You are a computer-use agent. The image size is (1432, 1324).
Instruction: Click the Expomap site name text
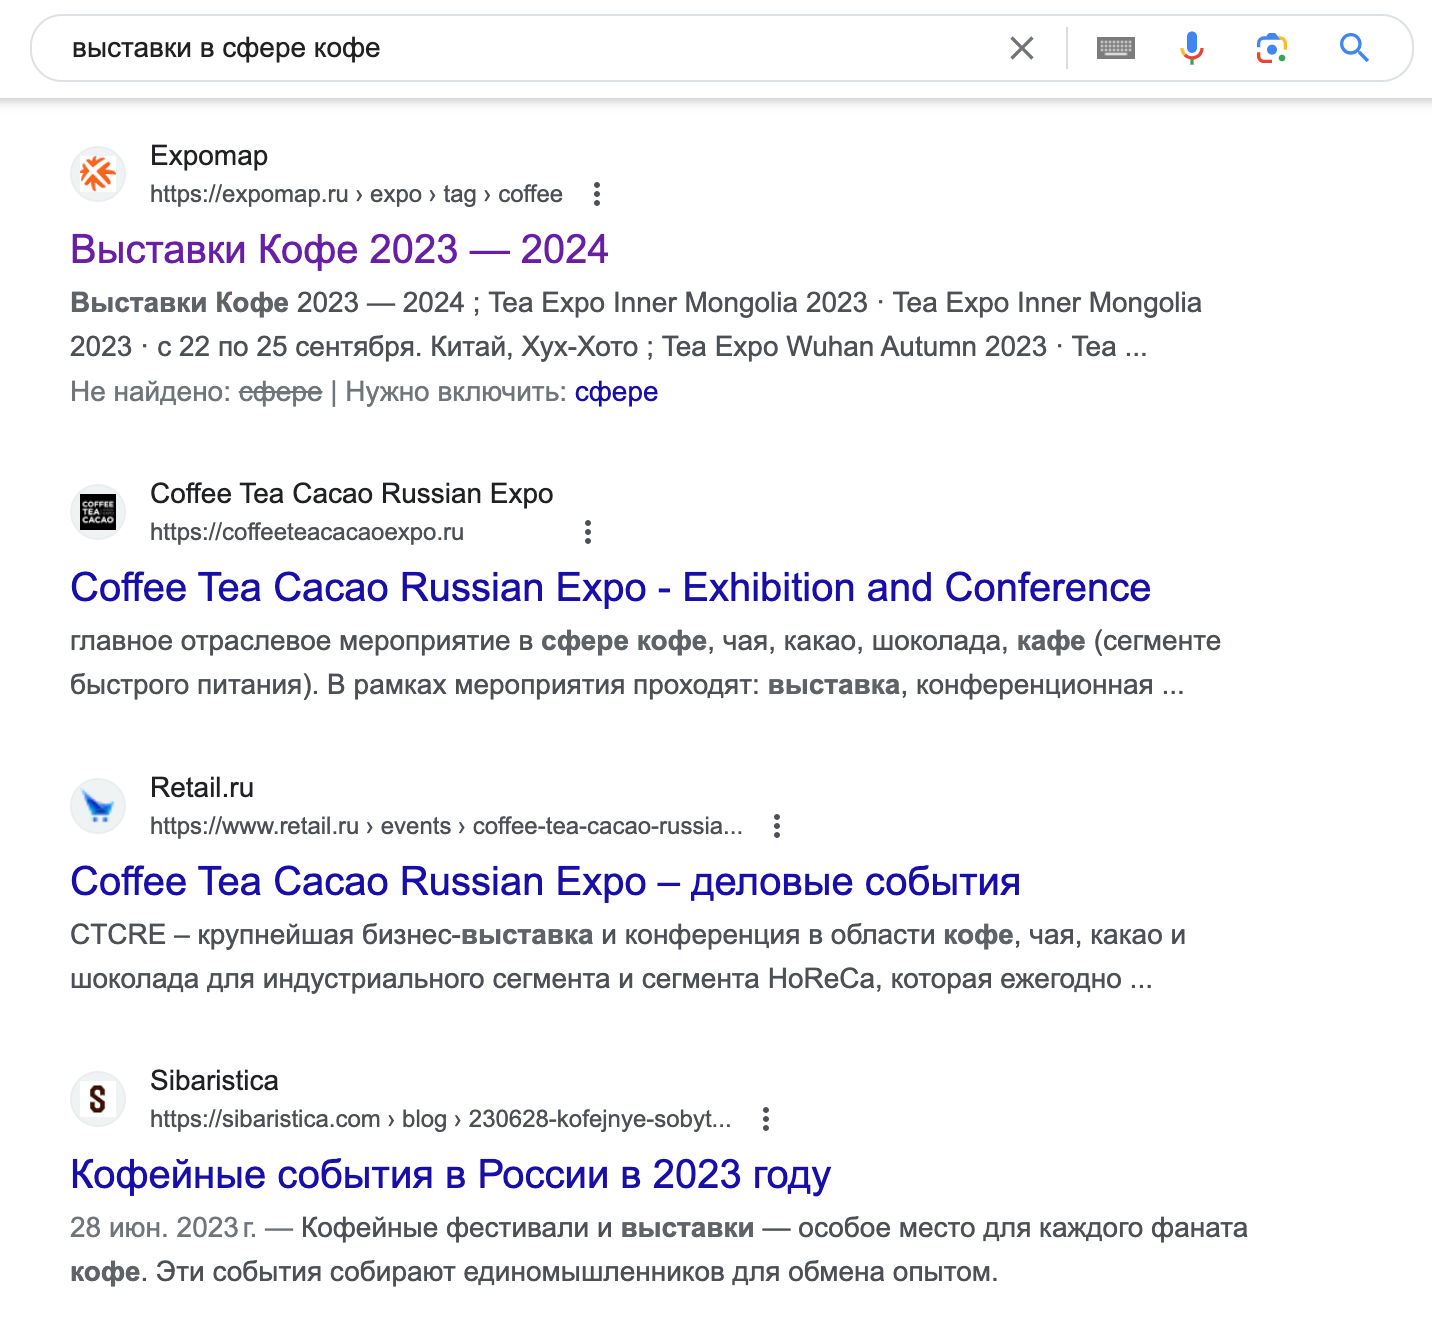point(209,156)
